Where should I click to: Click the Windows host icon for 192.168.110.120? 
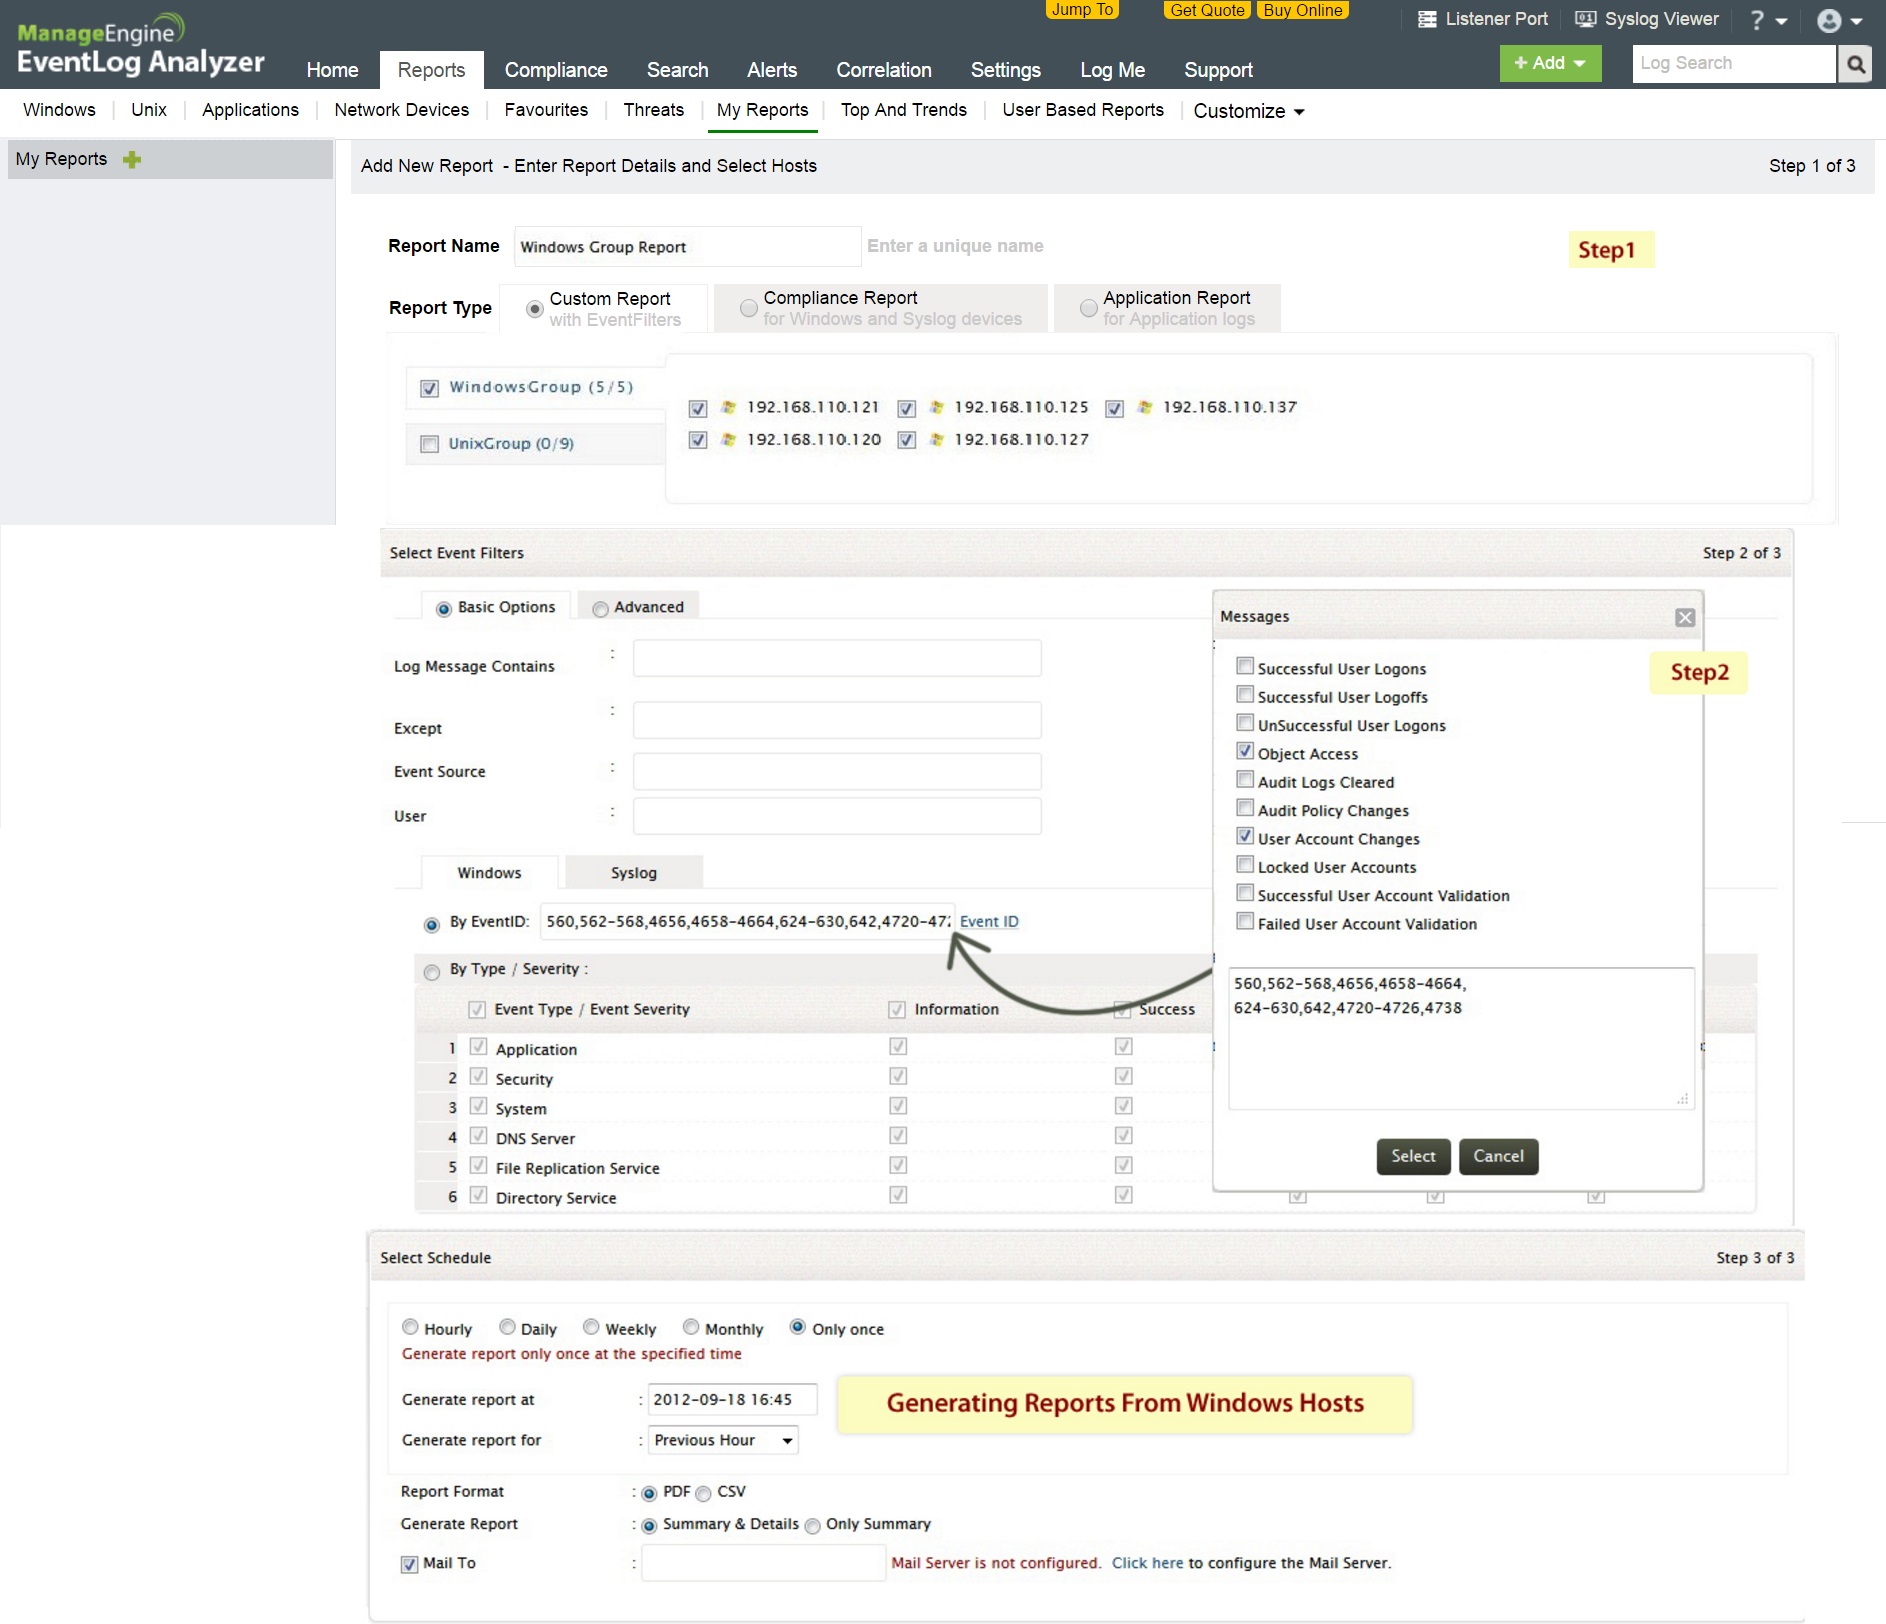(x=729, y=439)
